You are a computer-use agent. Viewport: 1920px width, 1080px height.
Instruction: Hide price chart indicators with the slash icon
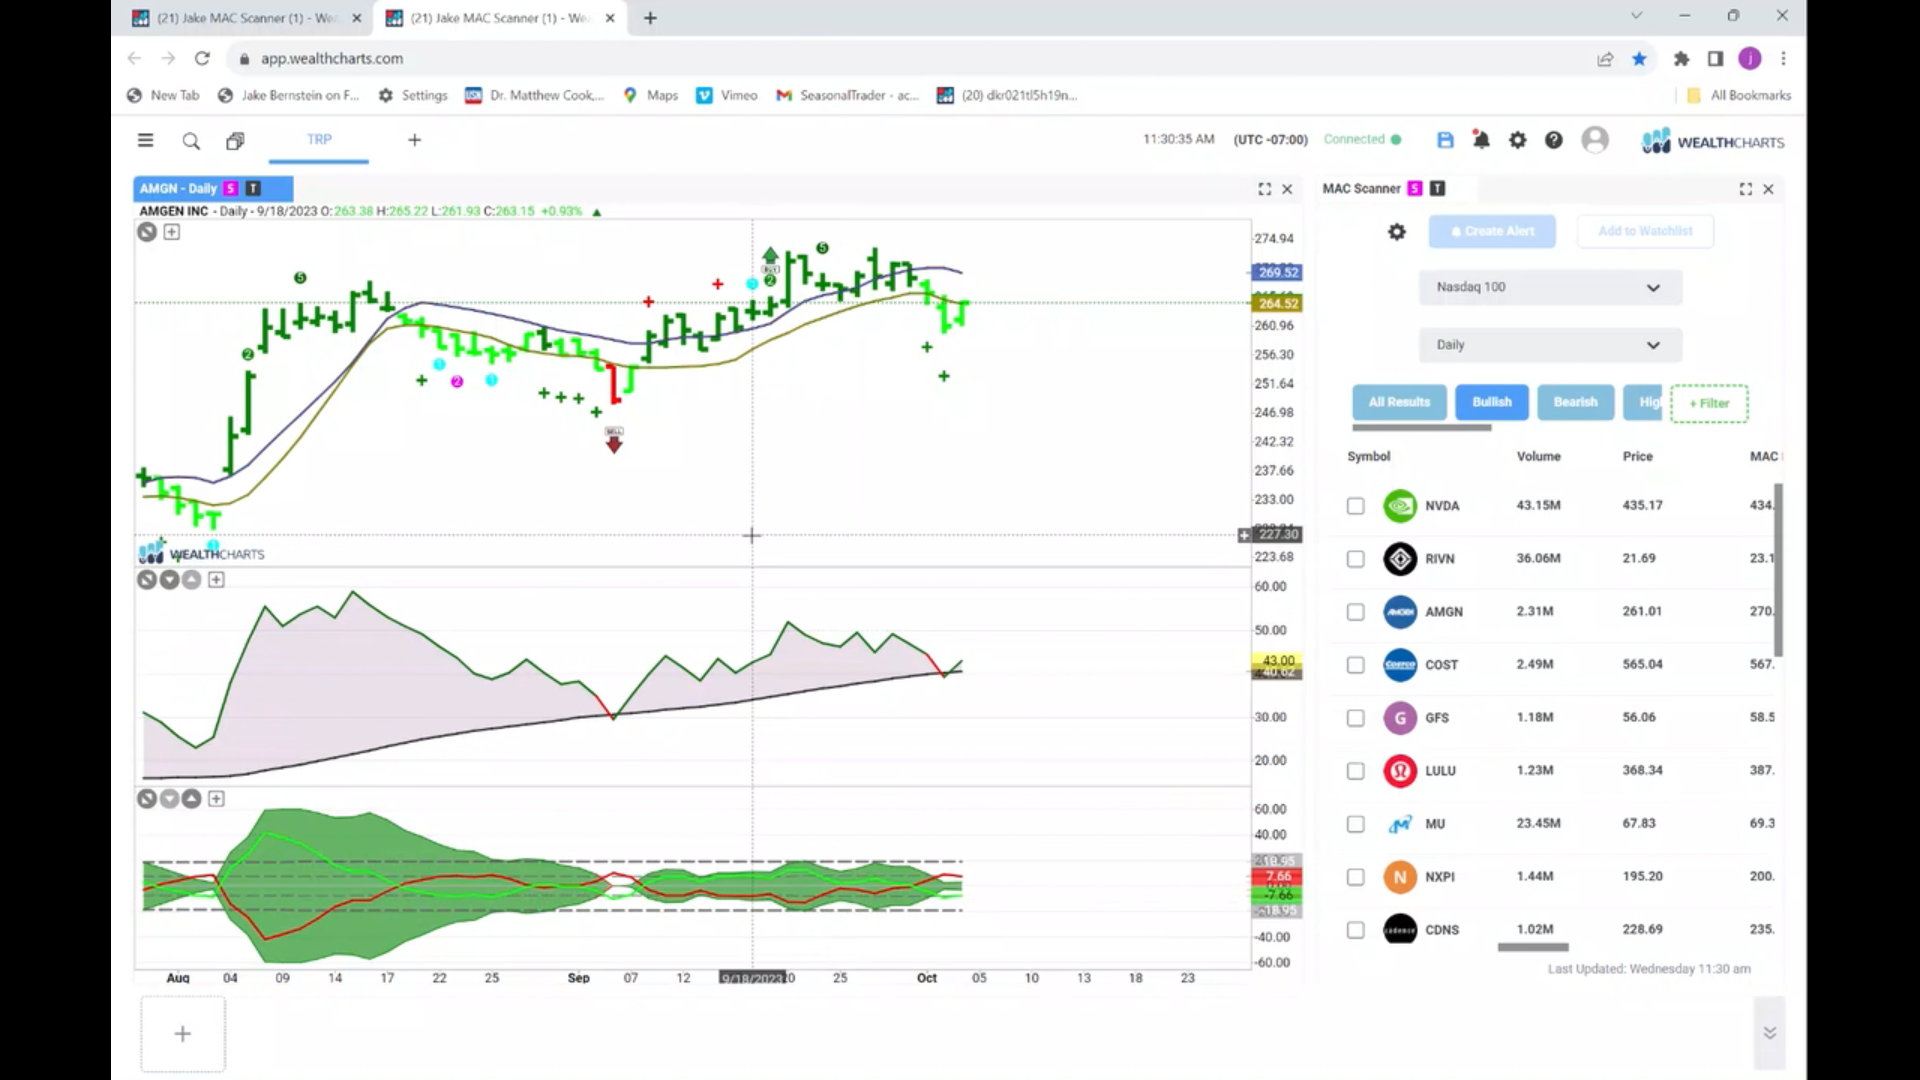pos(147,232)
